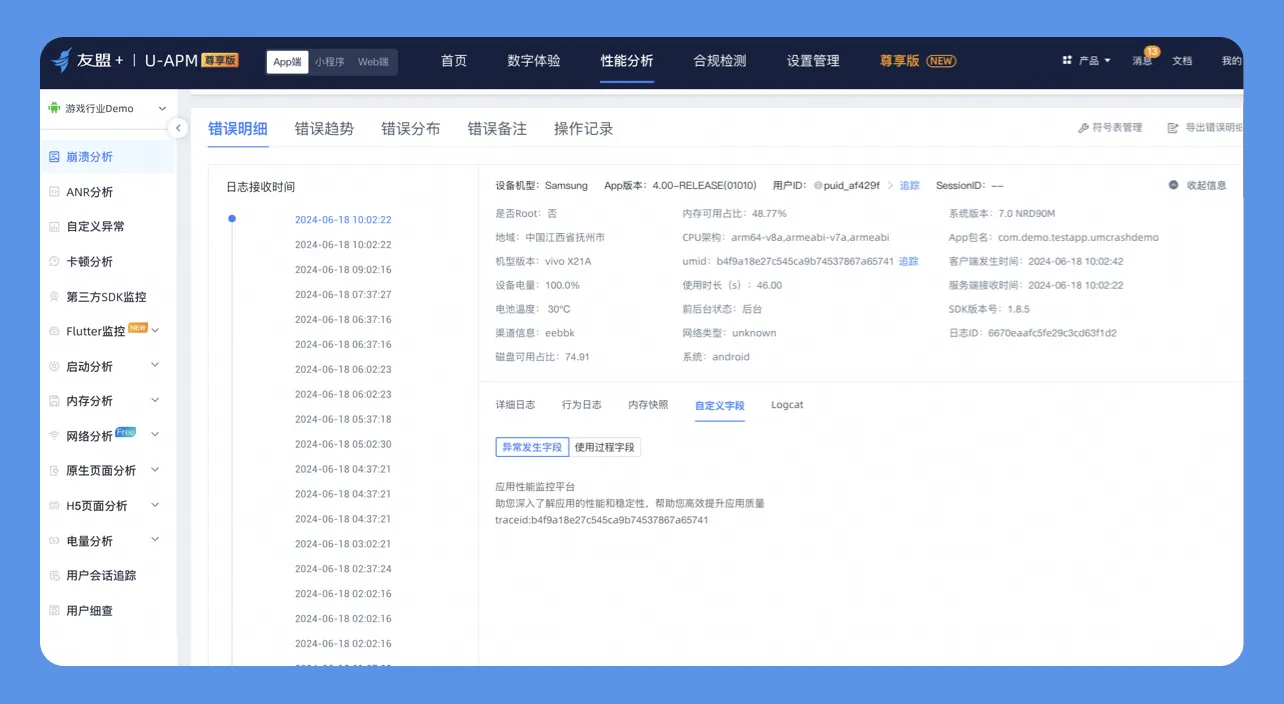Open the 性能分析 navigation item

627,61
